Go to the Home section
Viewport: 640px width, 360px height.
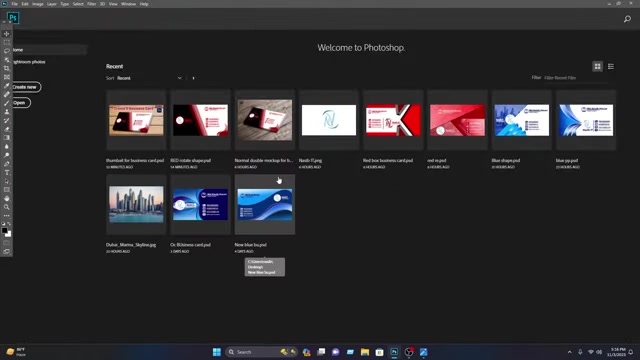[49, 50]
